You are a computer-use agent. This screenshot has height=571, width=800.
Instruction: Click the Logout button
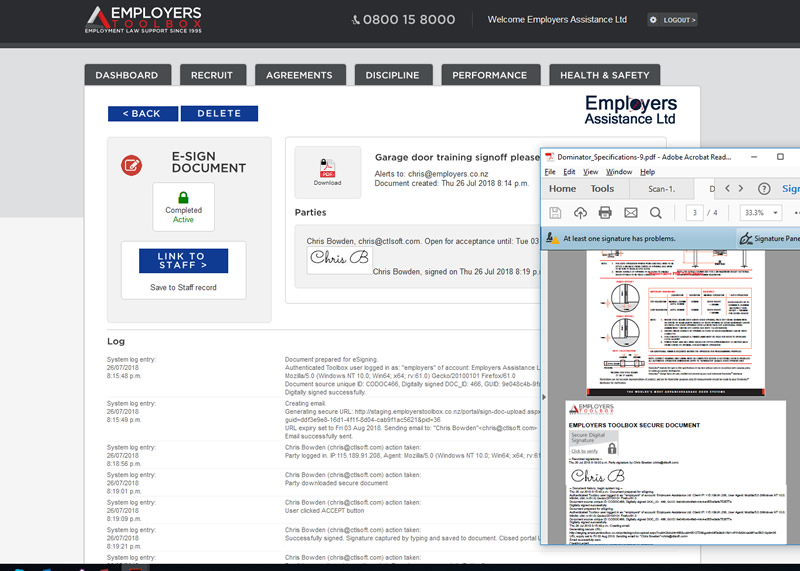tap(672, 20)
